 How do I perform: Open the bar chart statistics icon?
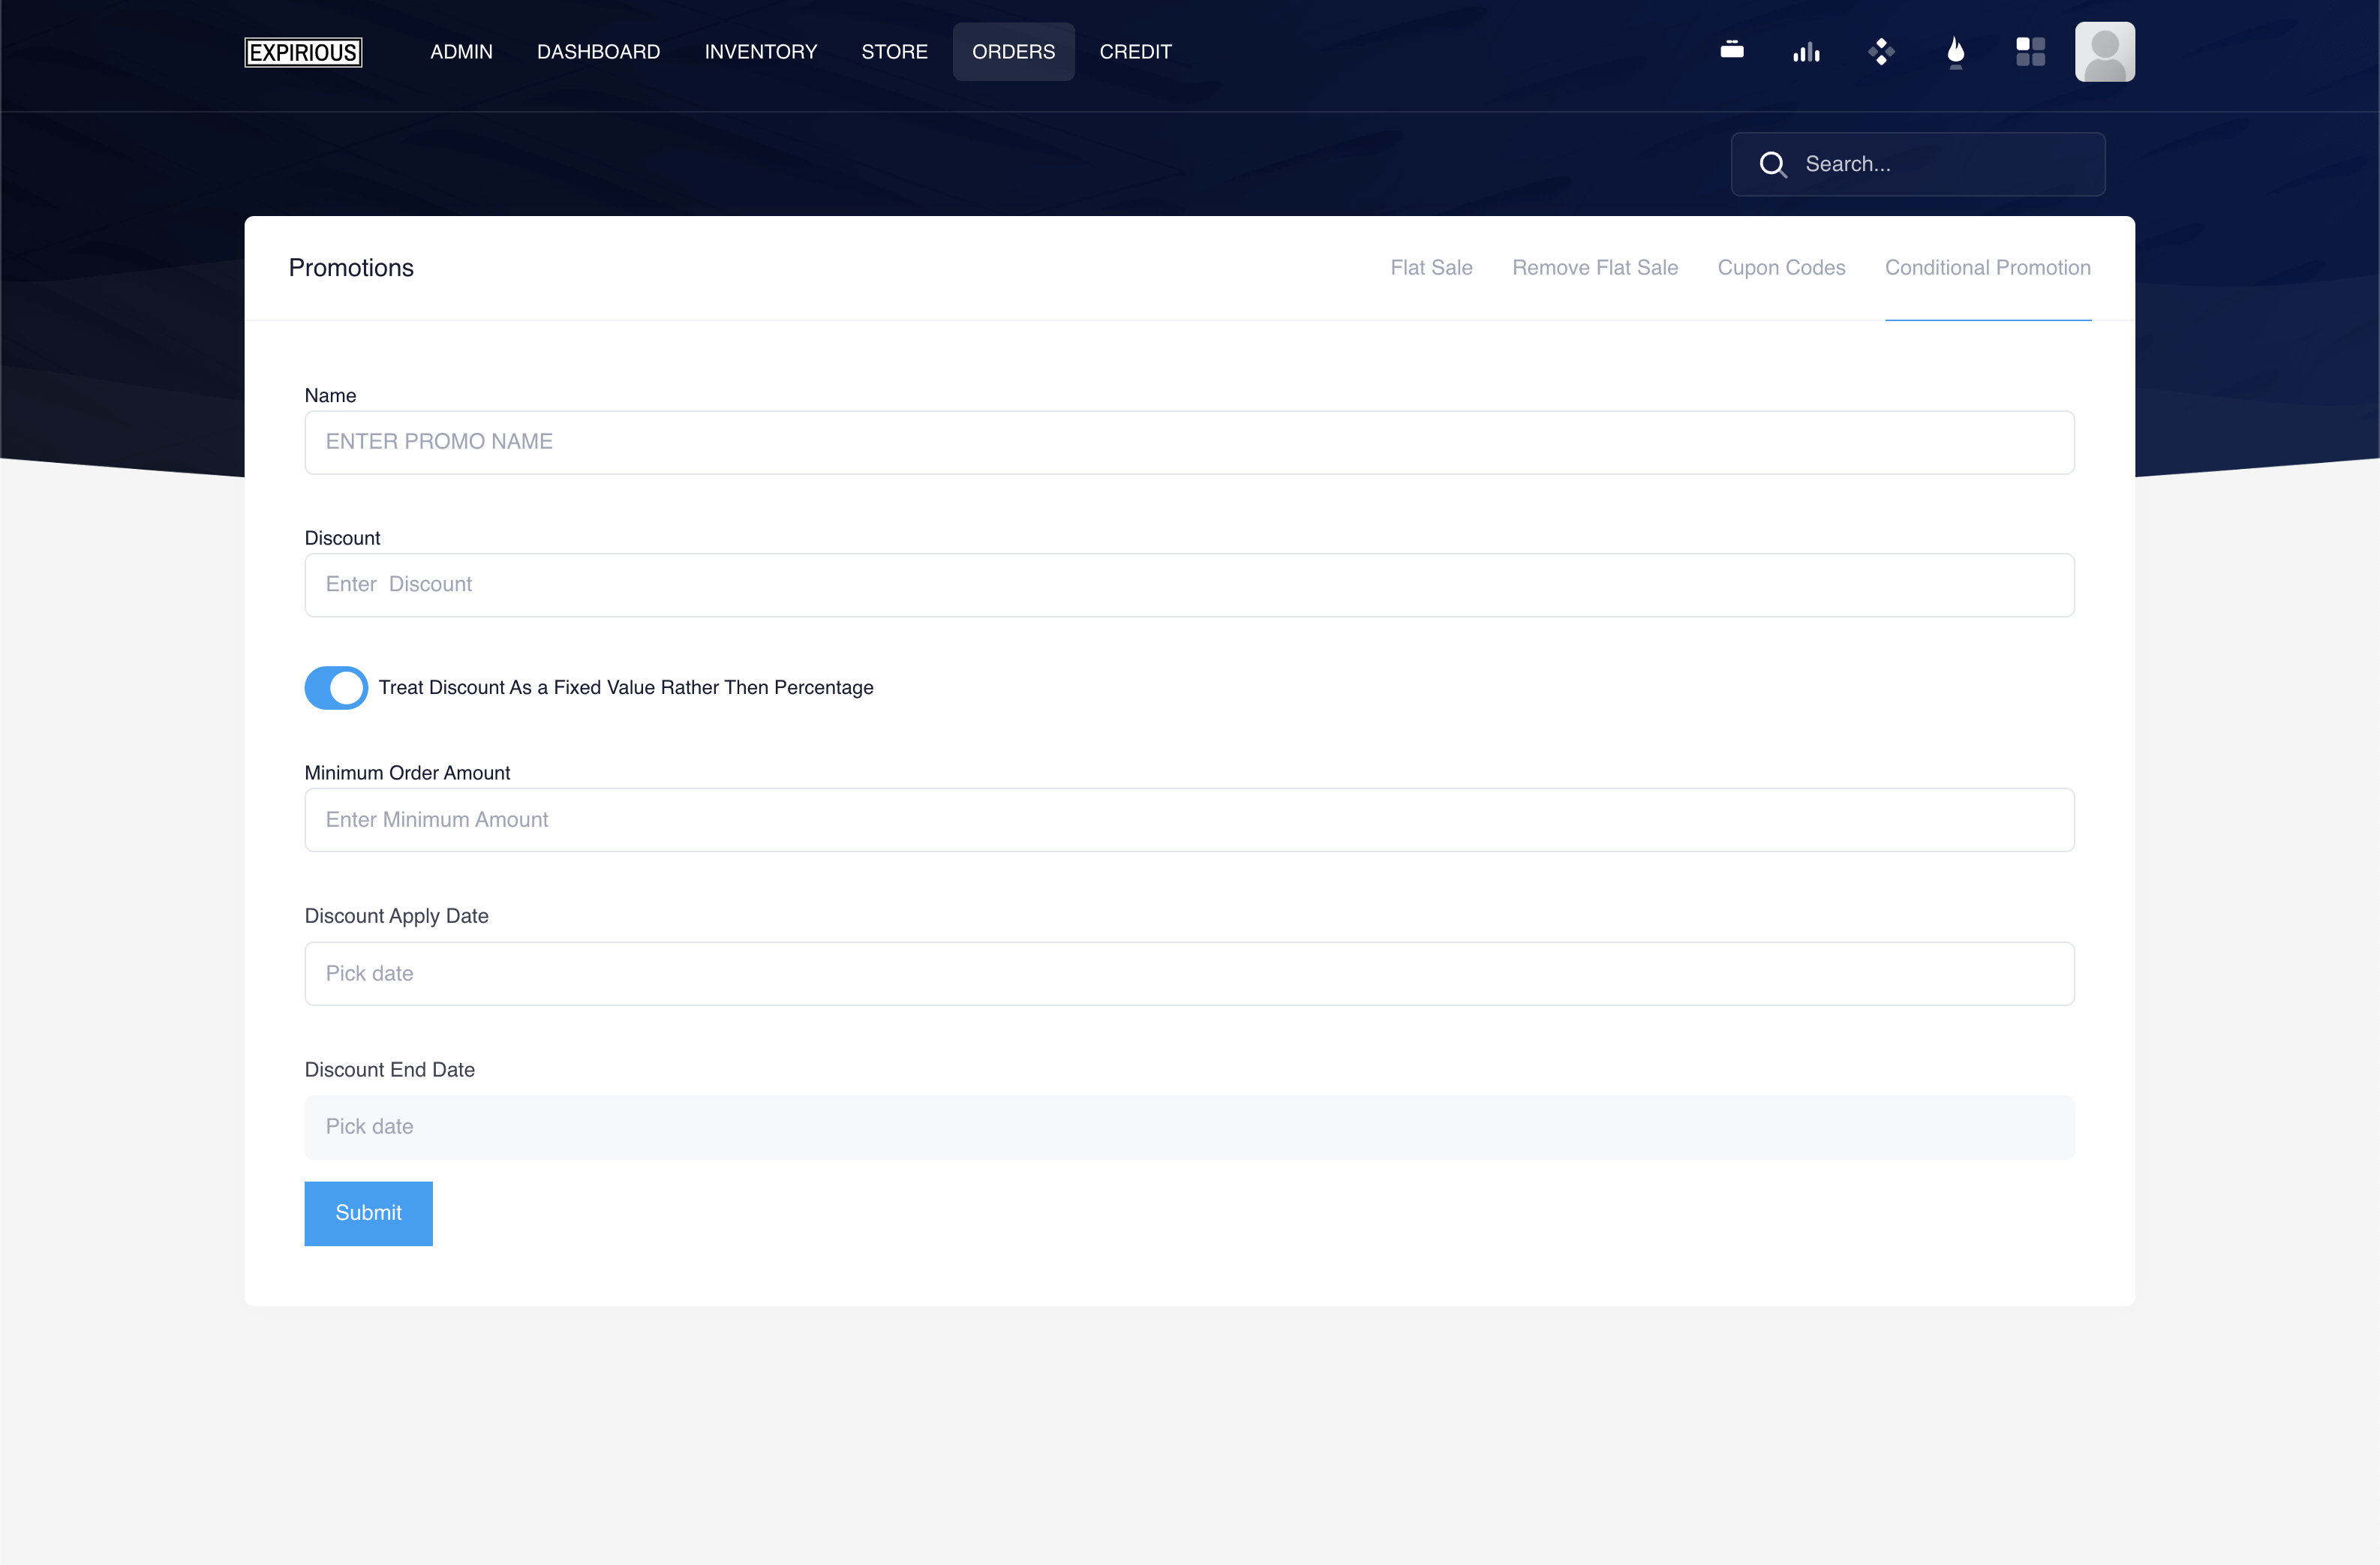coord(1806,51)
